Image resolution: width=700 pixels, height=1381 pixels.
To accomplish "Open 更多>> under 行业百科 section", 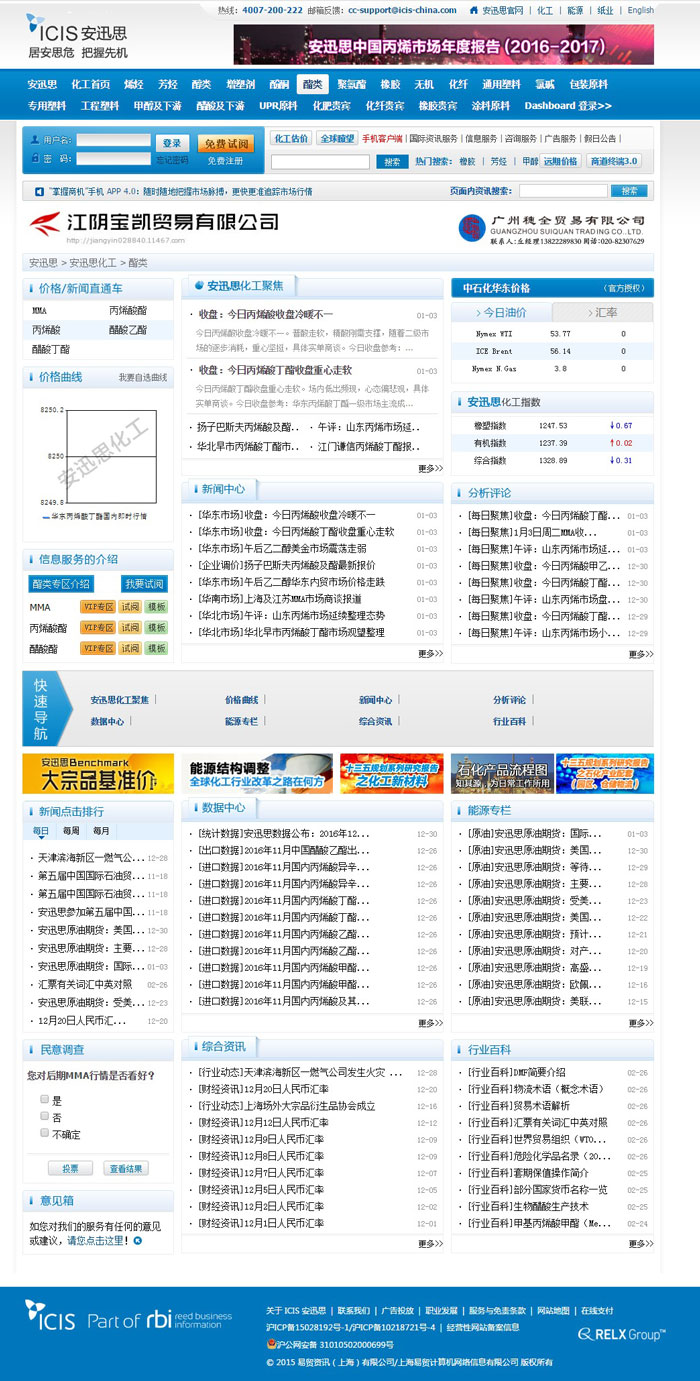I will pos(641,1243).
